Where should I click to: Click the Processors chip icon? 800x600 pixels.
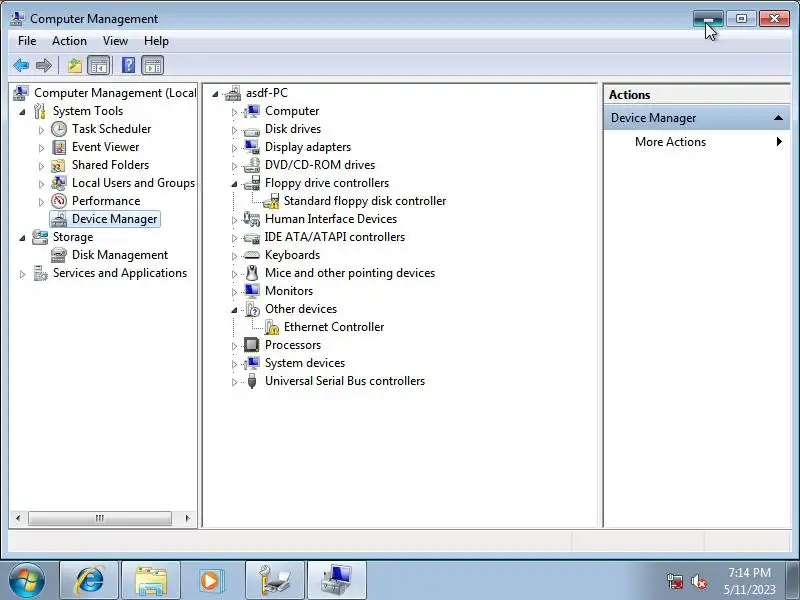[x=252, y=345]
